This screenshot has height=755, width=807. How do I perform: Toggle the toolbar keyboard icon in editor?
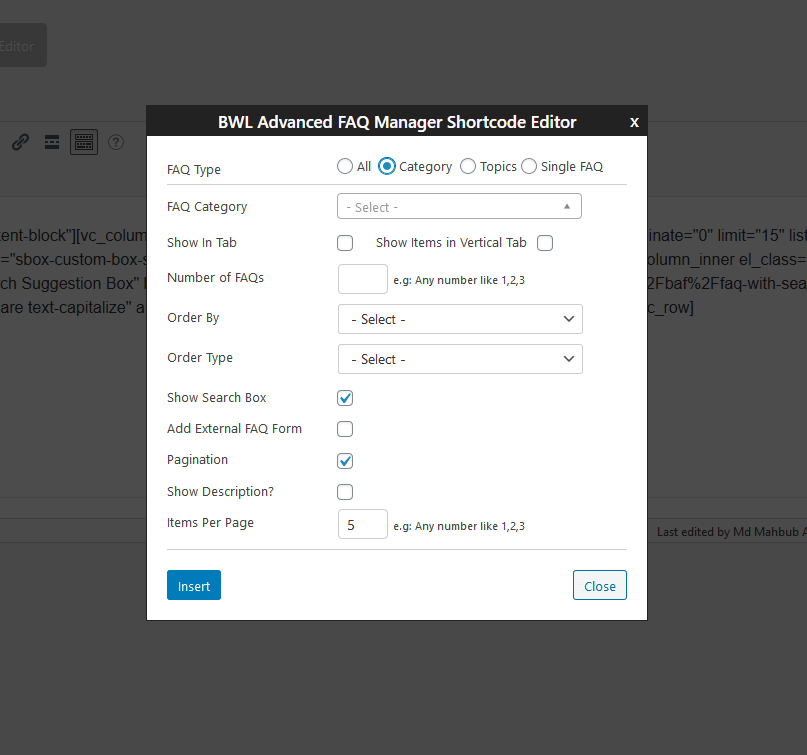(x=84, y=142)
